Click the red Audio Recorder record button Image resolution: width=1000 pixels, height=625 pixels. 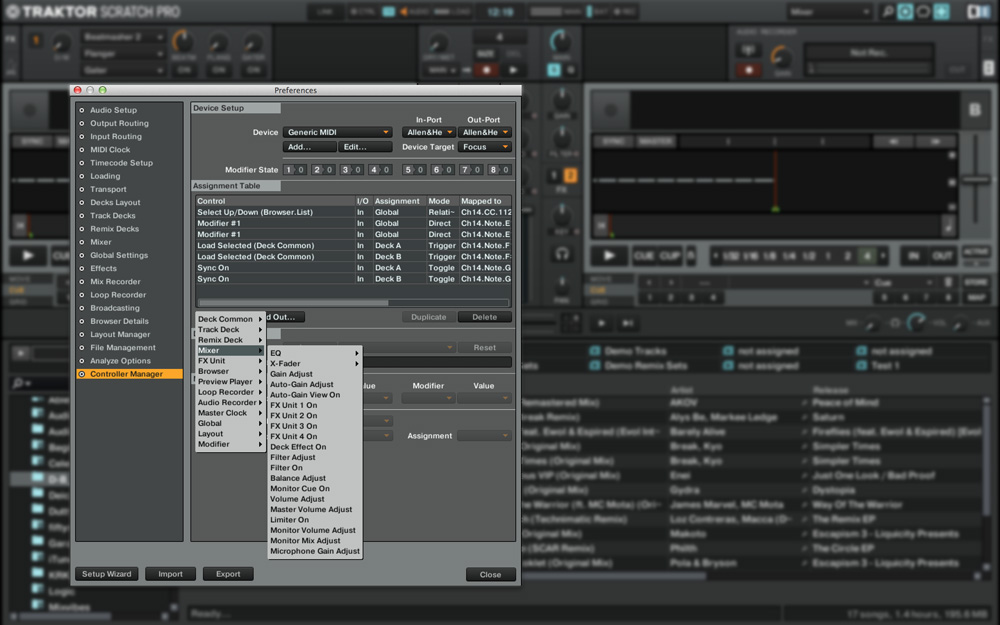coord(747,70)
